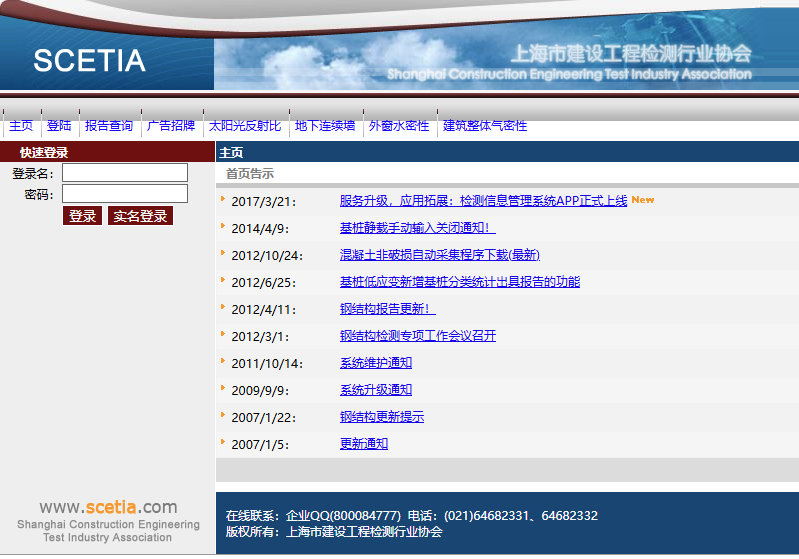Click into the 密码 password field
The width and height of the screenshot is (799, 559).
point(125,194)
